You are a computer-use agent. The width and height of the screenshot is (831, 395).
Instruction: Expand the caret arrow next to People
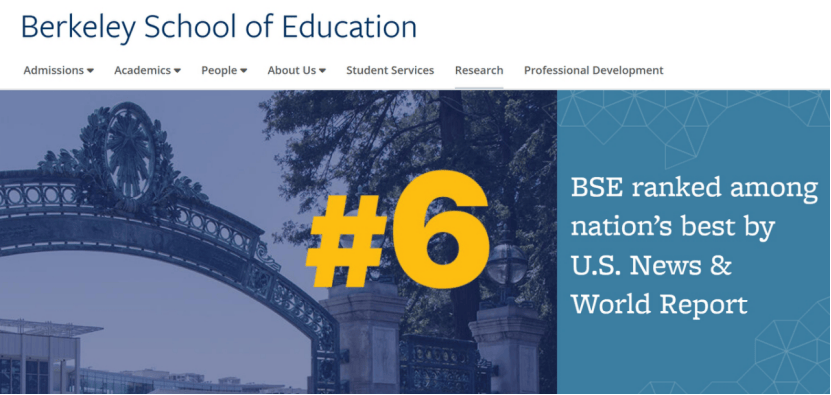(x=243, y=71)
